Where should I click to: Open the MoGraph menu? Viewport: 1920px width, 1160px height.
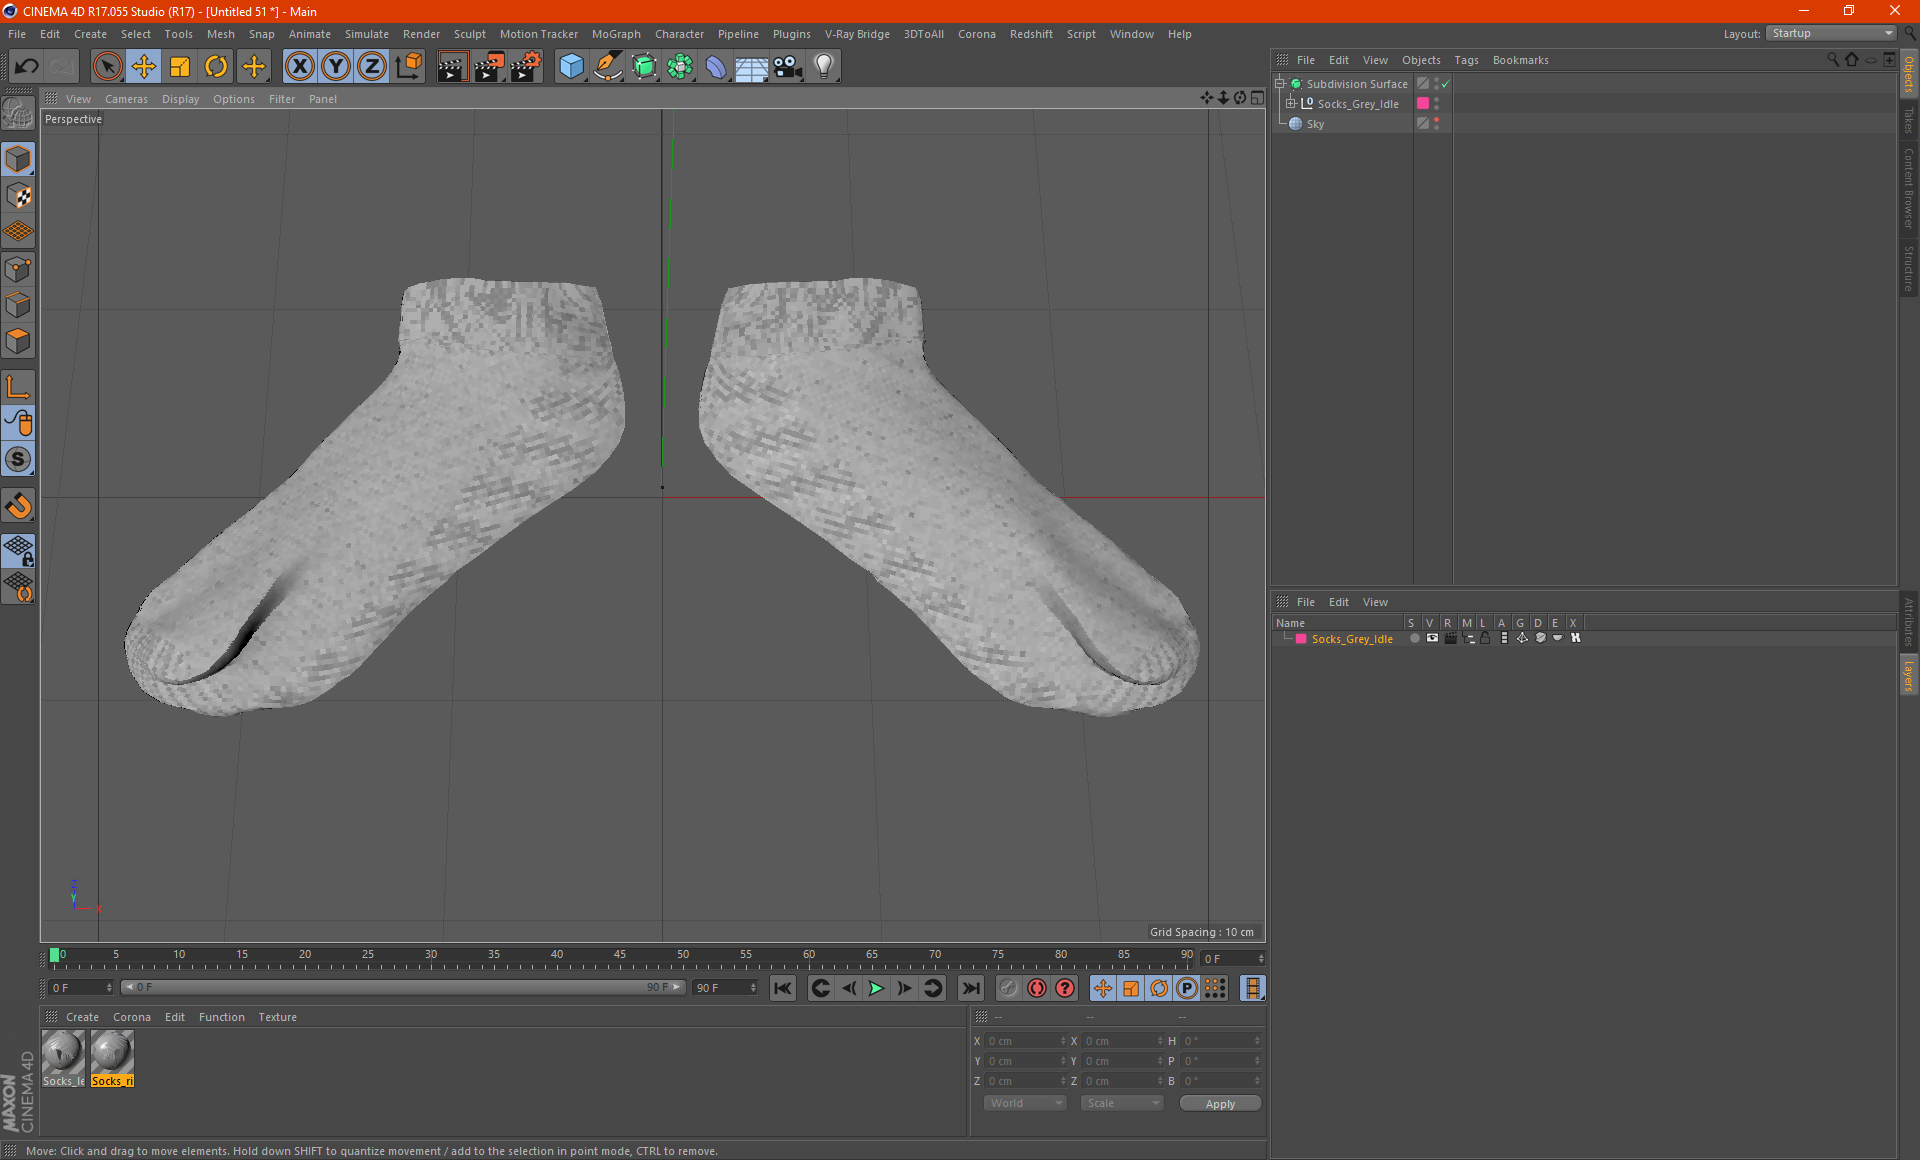click(x=615, y=34)
